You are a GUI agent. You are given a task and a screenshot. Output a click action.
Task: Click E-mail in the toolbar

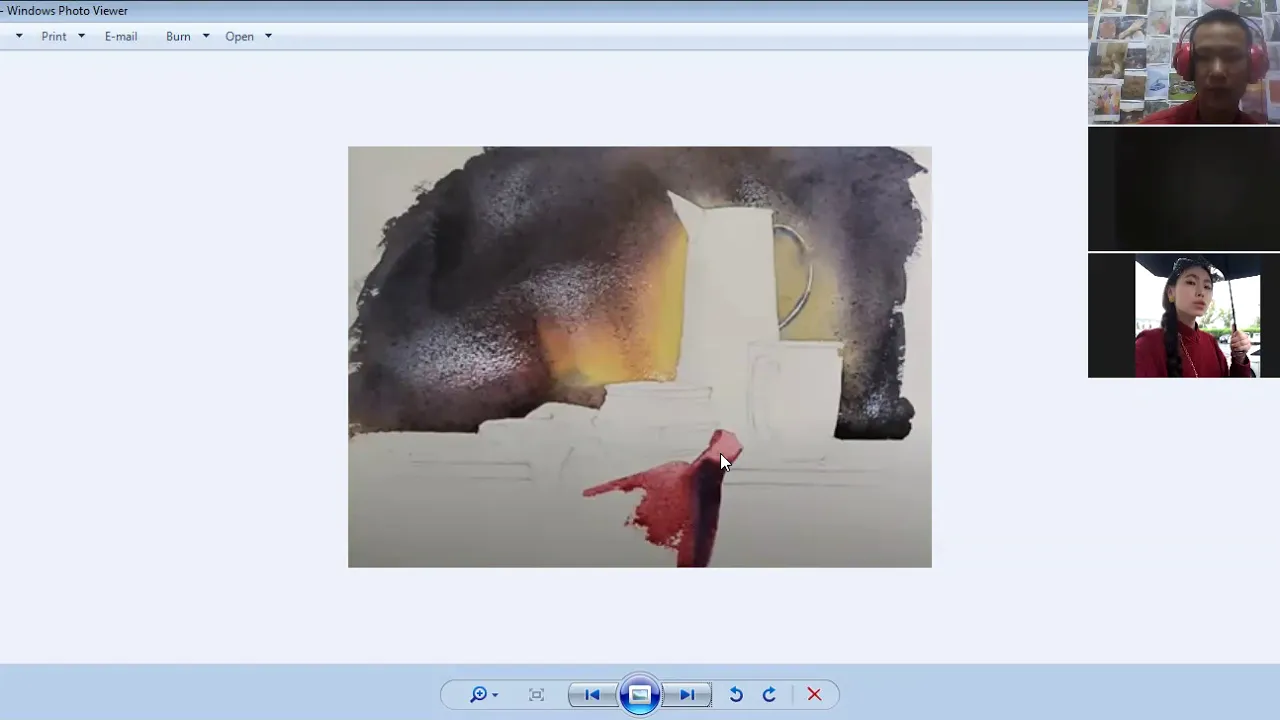tap(121, 36)
